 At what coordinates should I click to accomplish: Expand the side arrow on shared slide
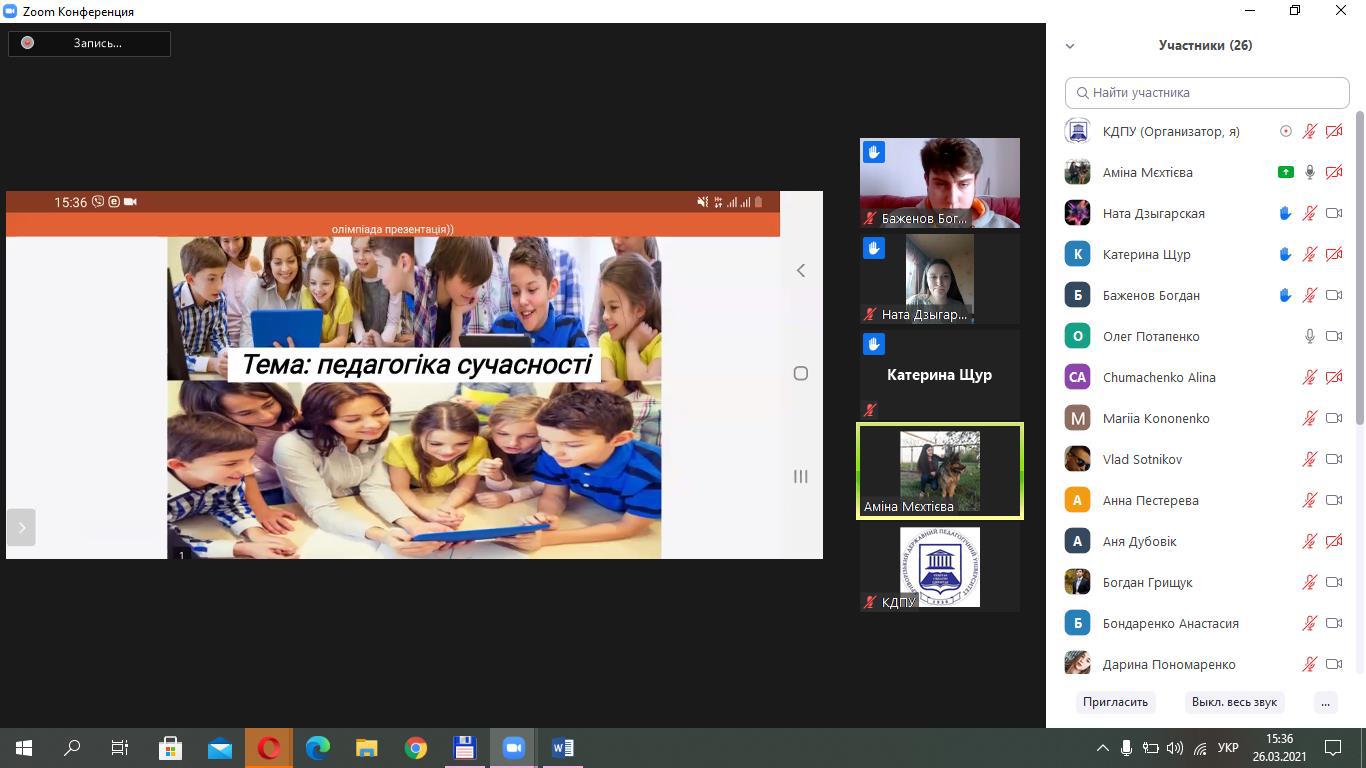[x=21, y=527]
